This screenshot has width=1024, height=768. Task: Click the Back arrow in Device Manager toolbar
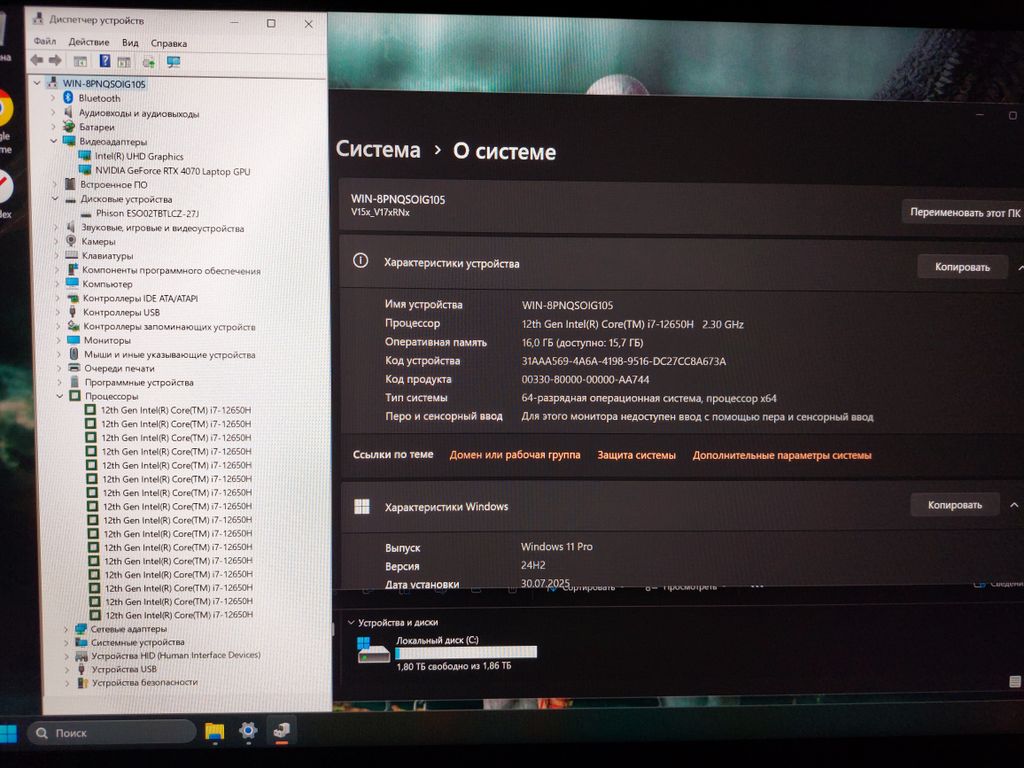(37, 61)
